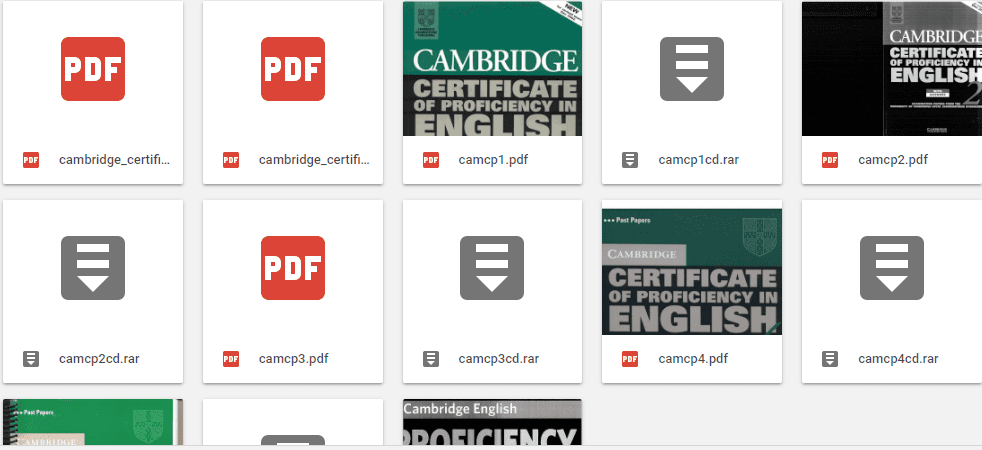982x450 pixels.
Task: Select the file name camcp1.pdf
Action: 493,160
